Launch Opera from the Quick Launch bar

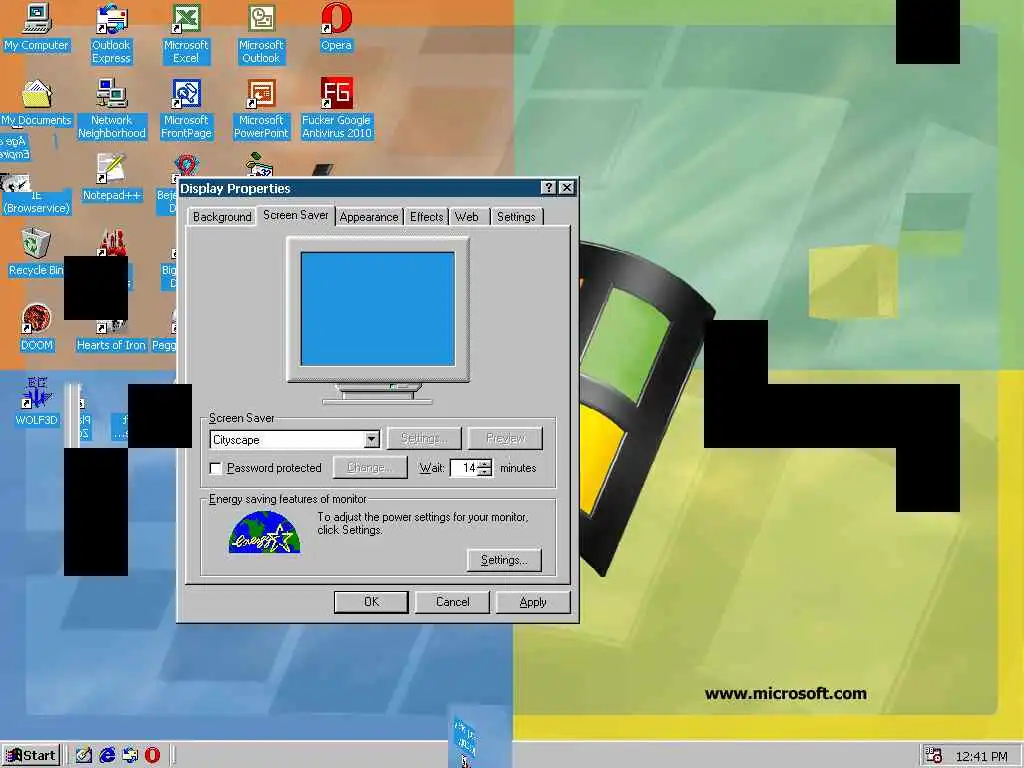[x=152, y=756]
